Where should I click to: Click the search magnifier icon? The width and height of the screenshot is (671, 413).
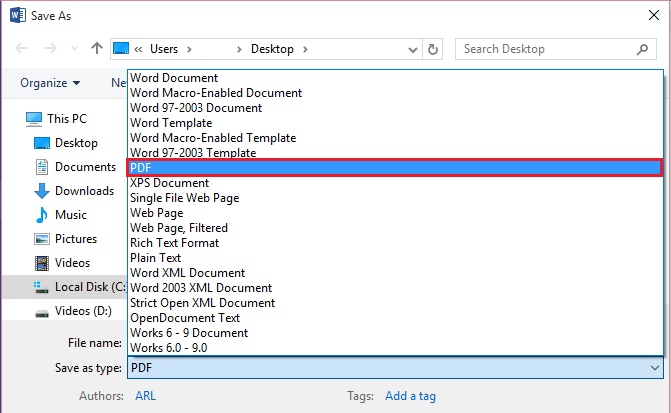(x=642, y=50)
